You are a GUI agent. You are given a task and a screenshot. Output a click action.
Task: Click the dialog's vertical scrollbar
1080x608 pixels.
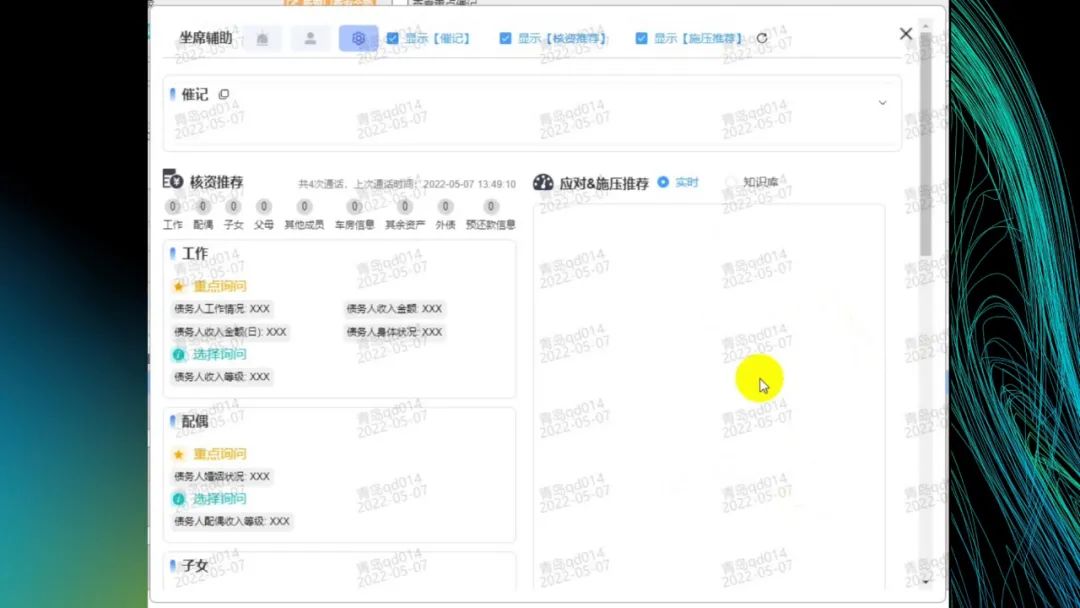point(926,150)
